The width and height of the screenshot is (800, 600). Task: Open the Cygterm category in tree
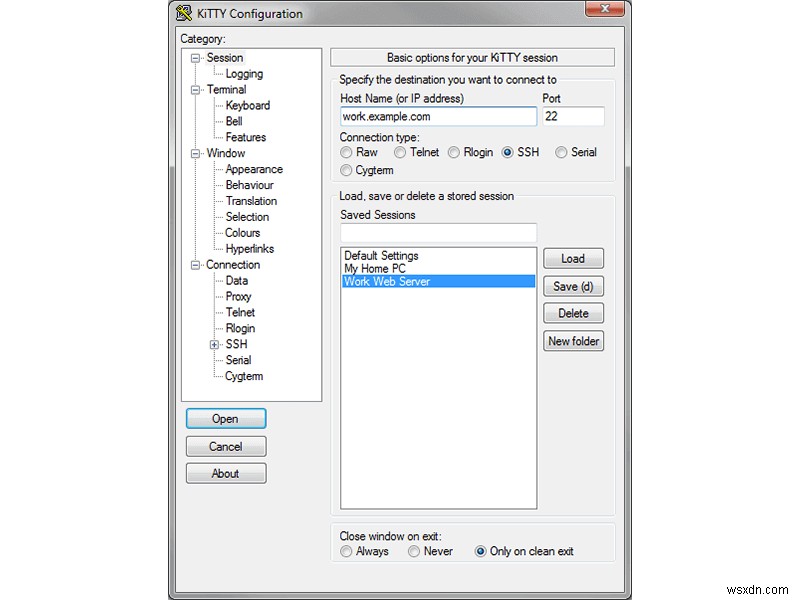tap(244, 377)
